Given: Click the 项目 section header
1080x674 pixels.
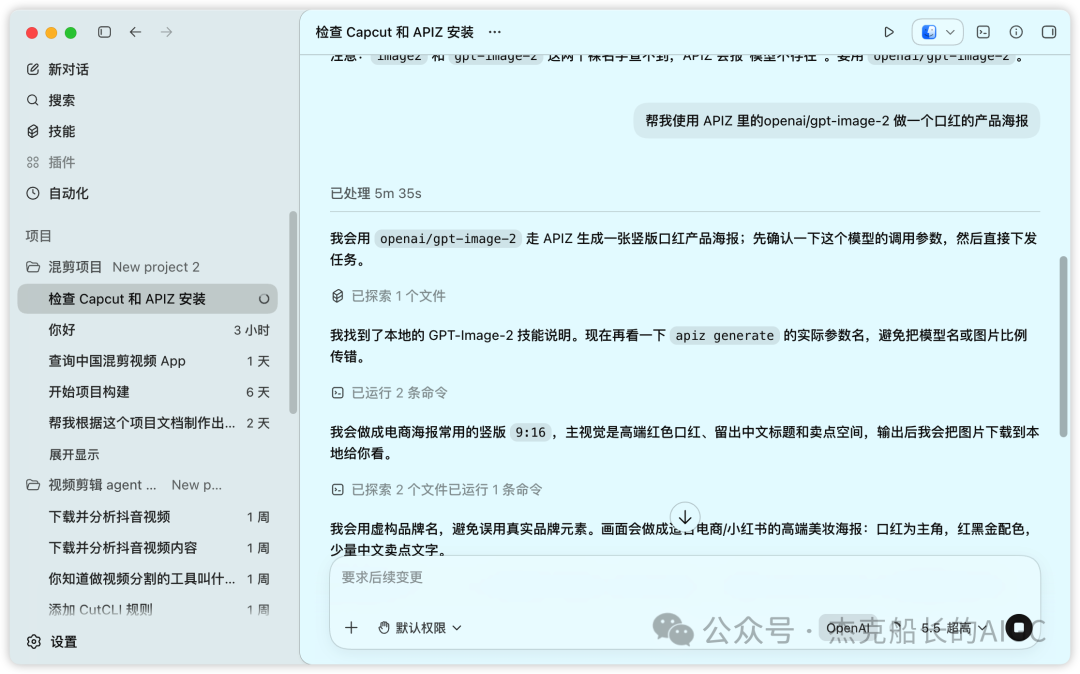Looking at the screenshot, I should [39, 236].
